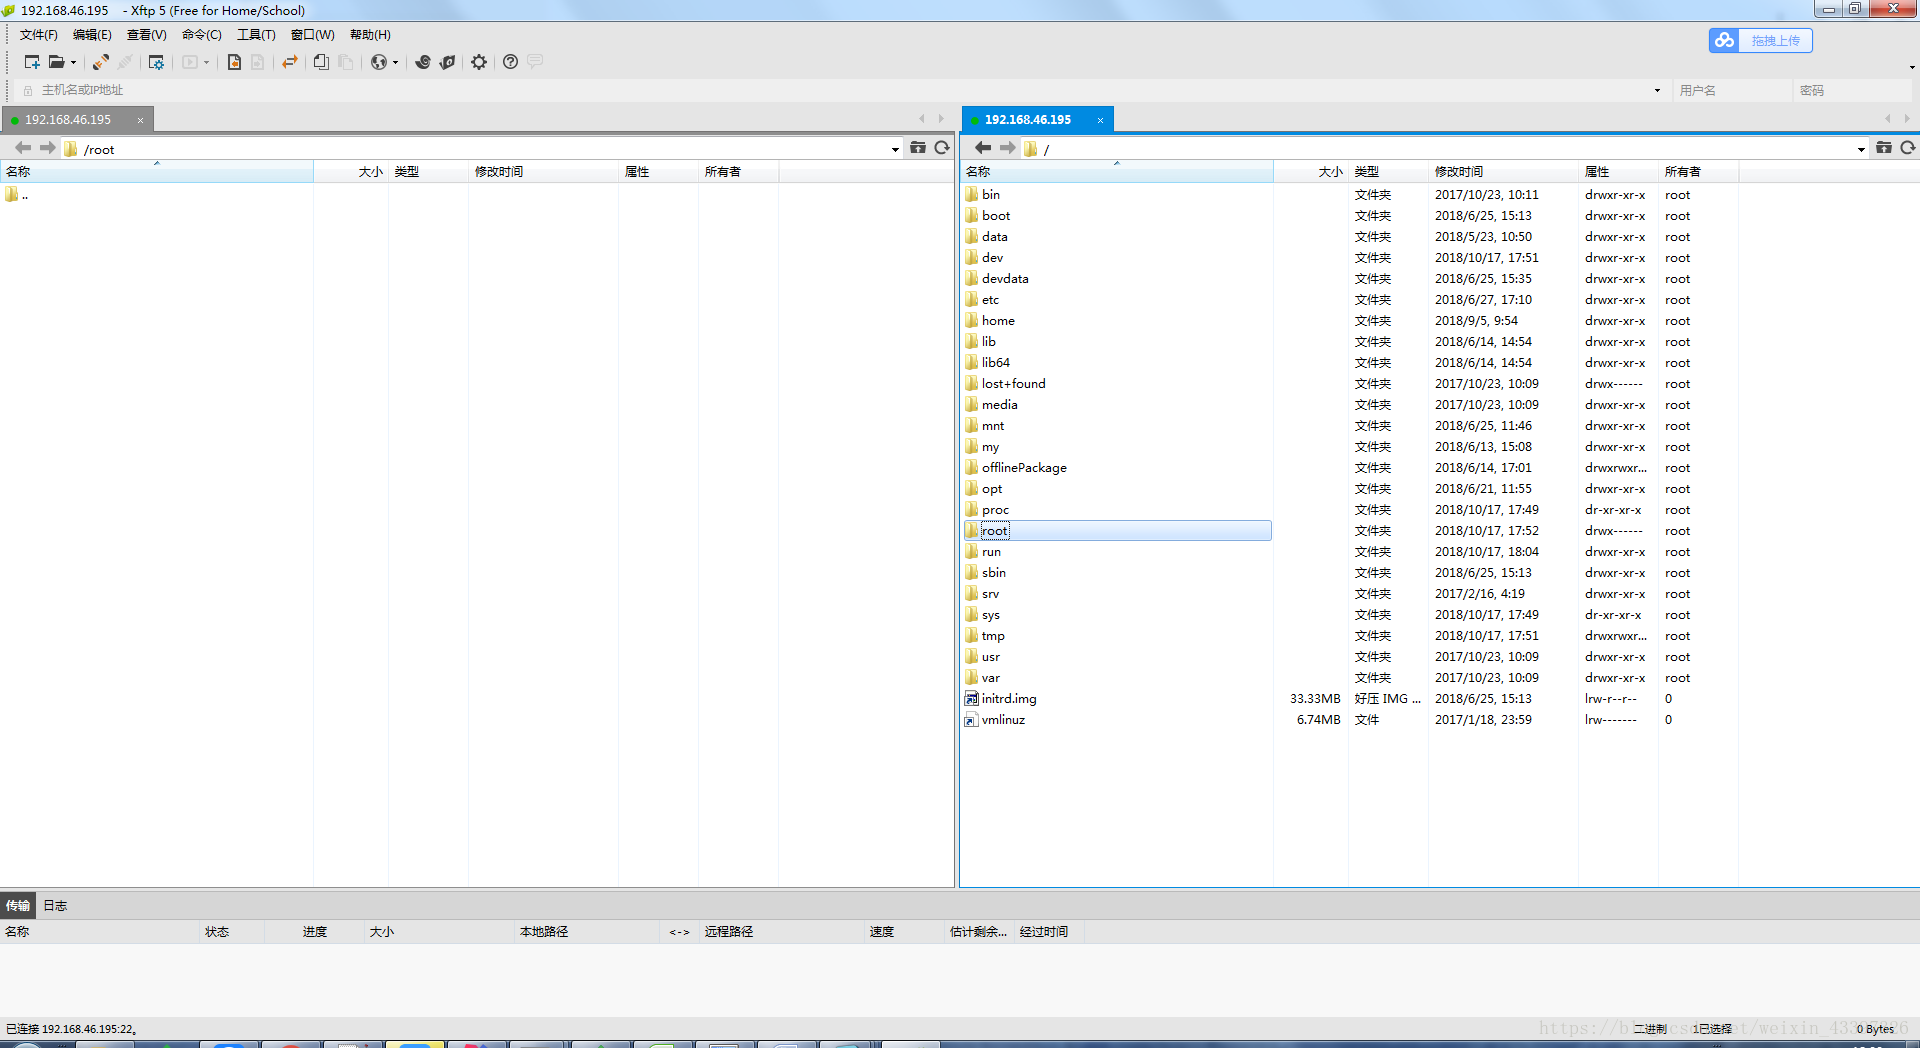Click back arrow in right pane
The image size is (1920, 1048).
pyautogui.click(x=983, y=148)
